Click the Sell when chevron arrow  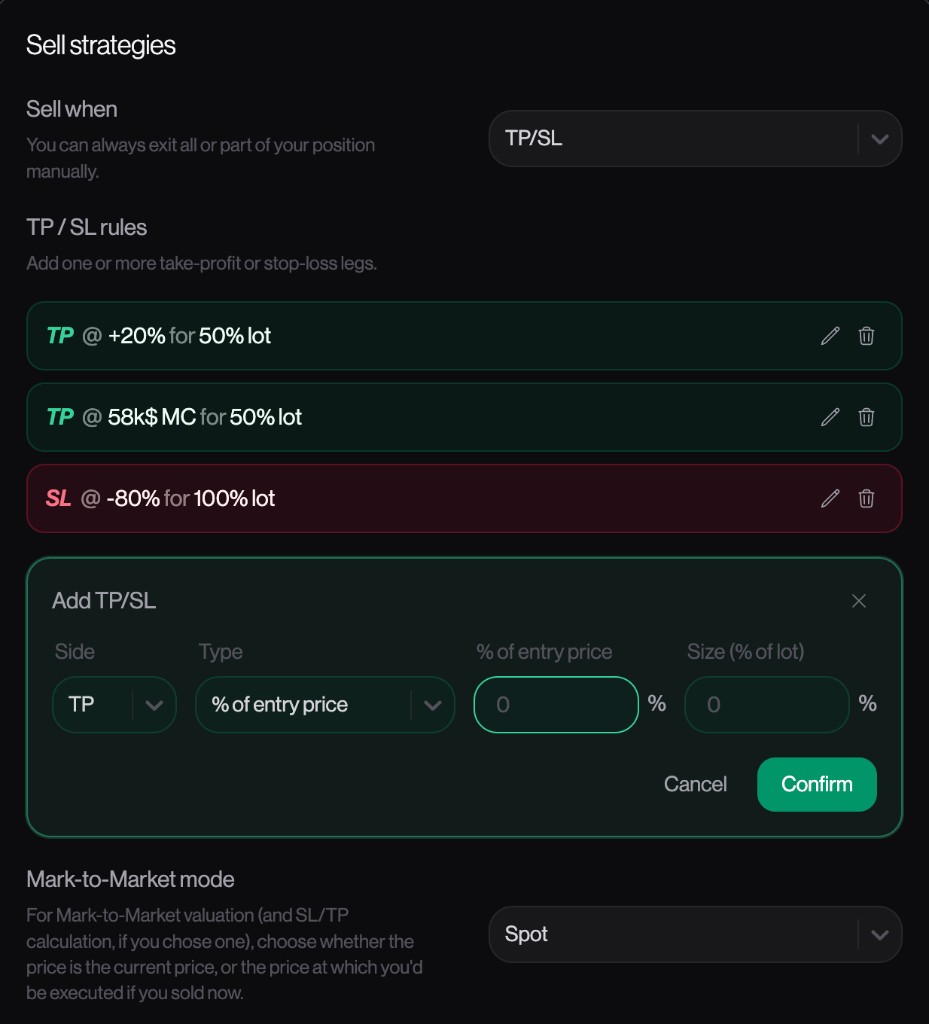click(x=879, y=139)
